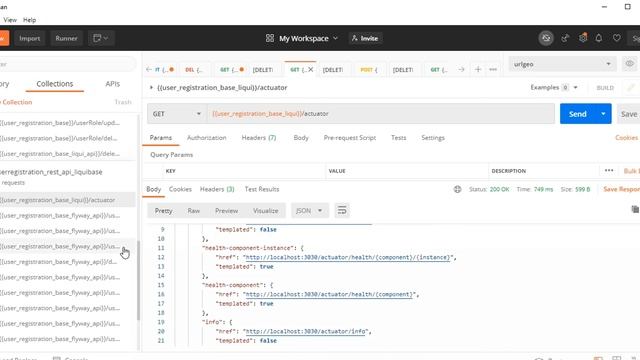The height and width of the screenshot is (360, 640).
Task: Open the Help menu
Action: click(x=29, y=20)
